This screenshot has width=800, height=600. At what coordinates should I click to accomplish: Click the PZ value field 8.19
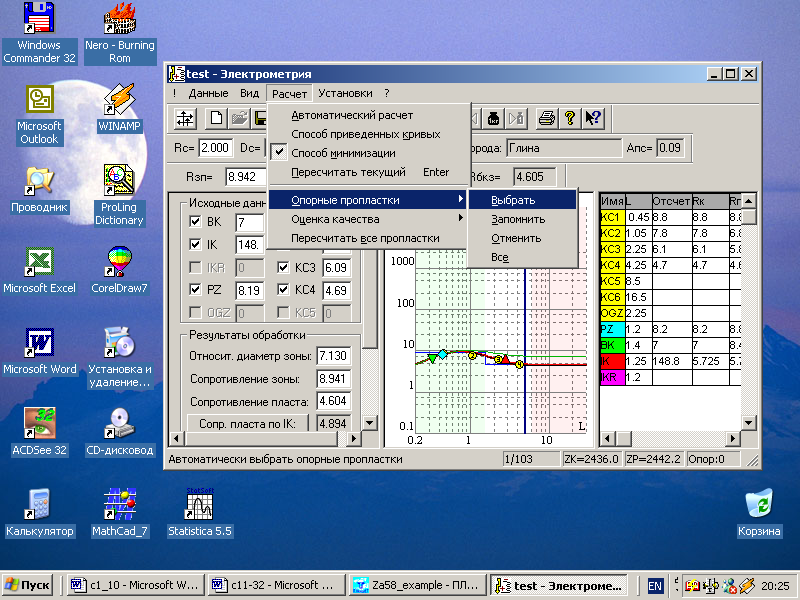coord(249,290)
